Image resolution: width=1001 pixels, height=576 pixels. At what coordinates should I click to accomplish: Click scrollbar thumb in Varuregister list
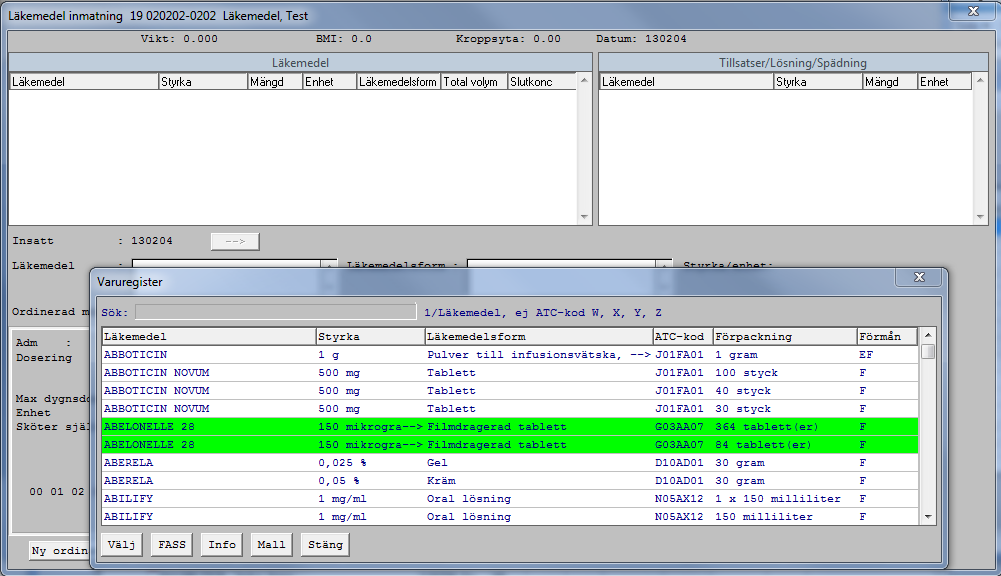(x=928, y=351)
